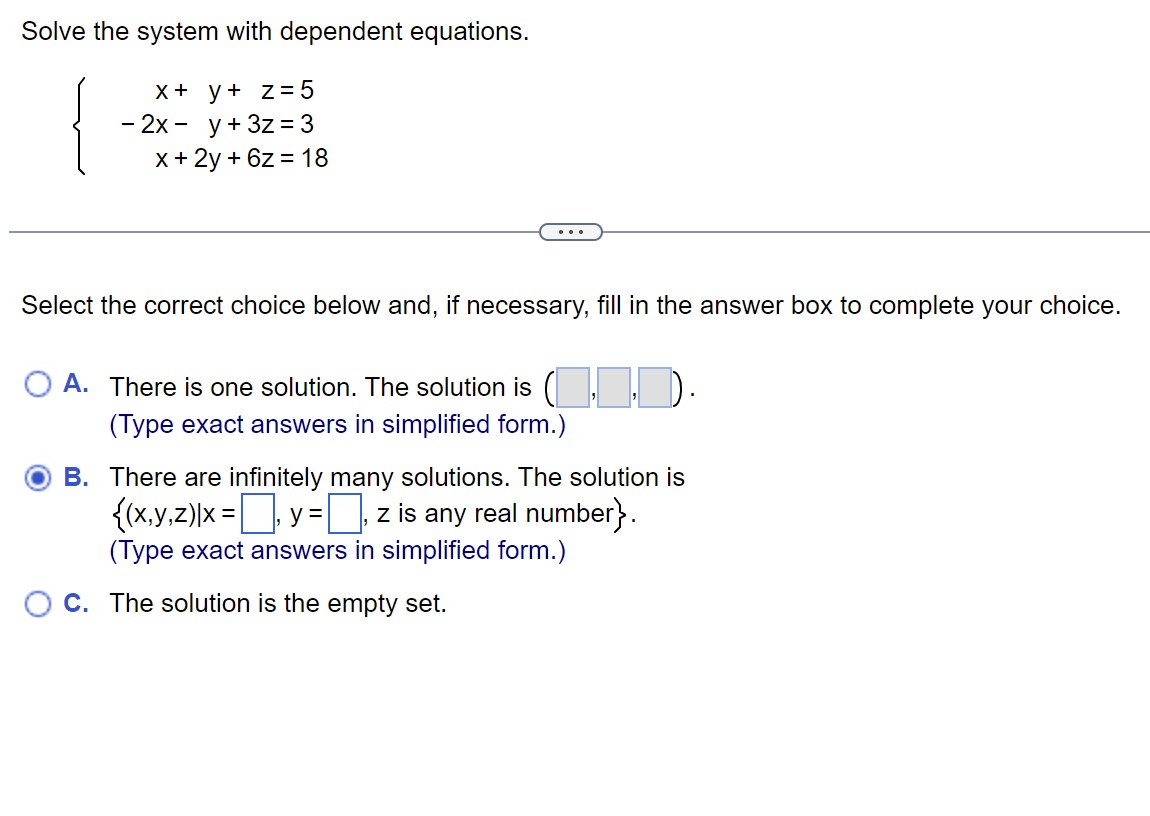The width and height of the screenshot is (1150, 816).
Task: Click the 'Type exact answers' hint under choice B
Action: 335,550
